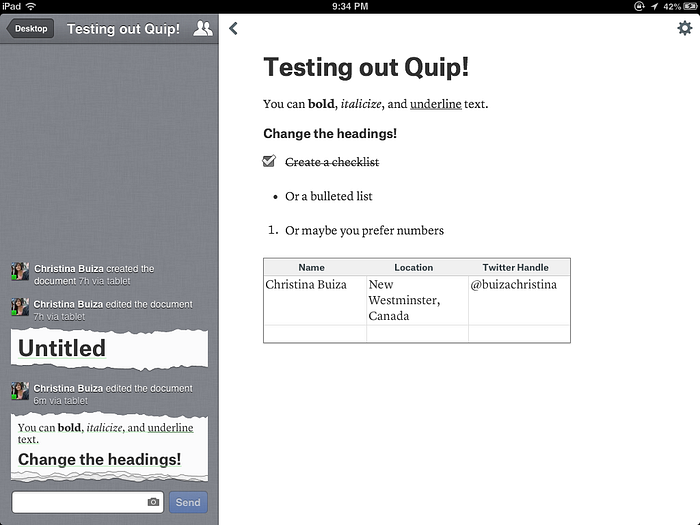Uncheck the 'Create a checklist' checkbox
The height and width of the screenshot is (525, 700).
(x=269, y=161)
